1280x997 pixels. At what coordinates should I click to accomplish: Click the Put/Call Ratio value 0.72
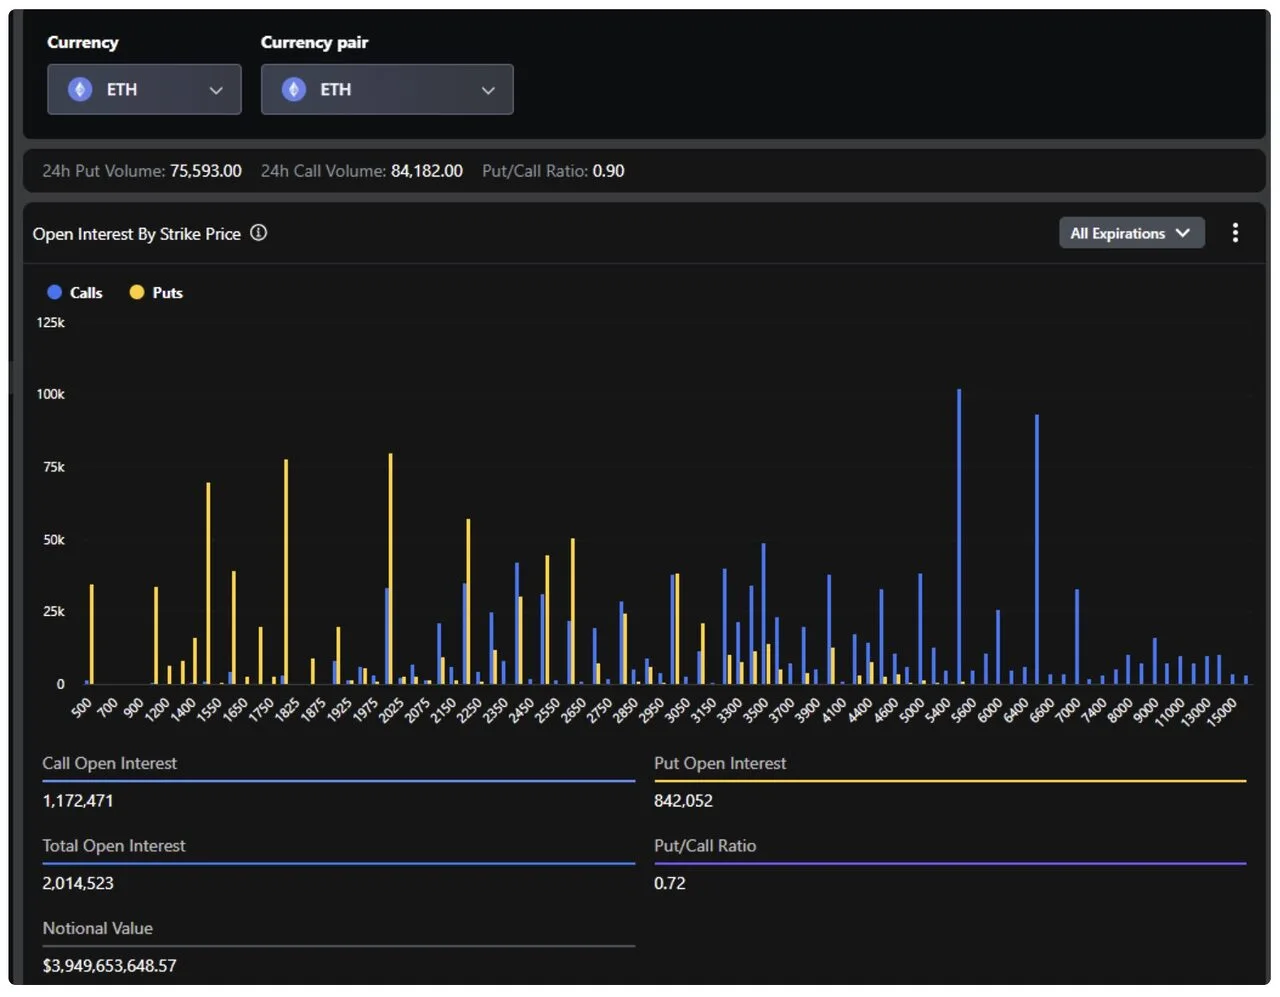pos(668,883)
